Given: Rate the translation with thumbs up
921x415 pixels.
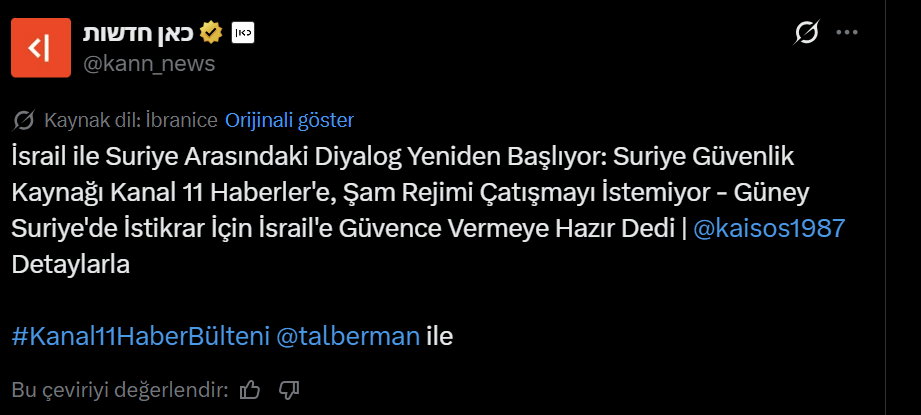Looking at the screenshot, I should coord(251,389).
